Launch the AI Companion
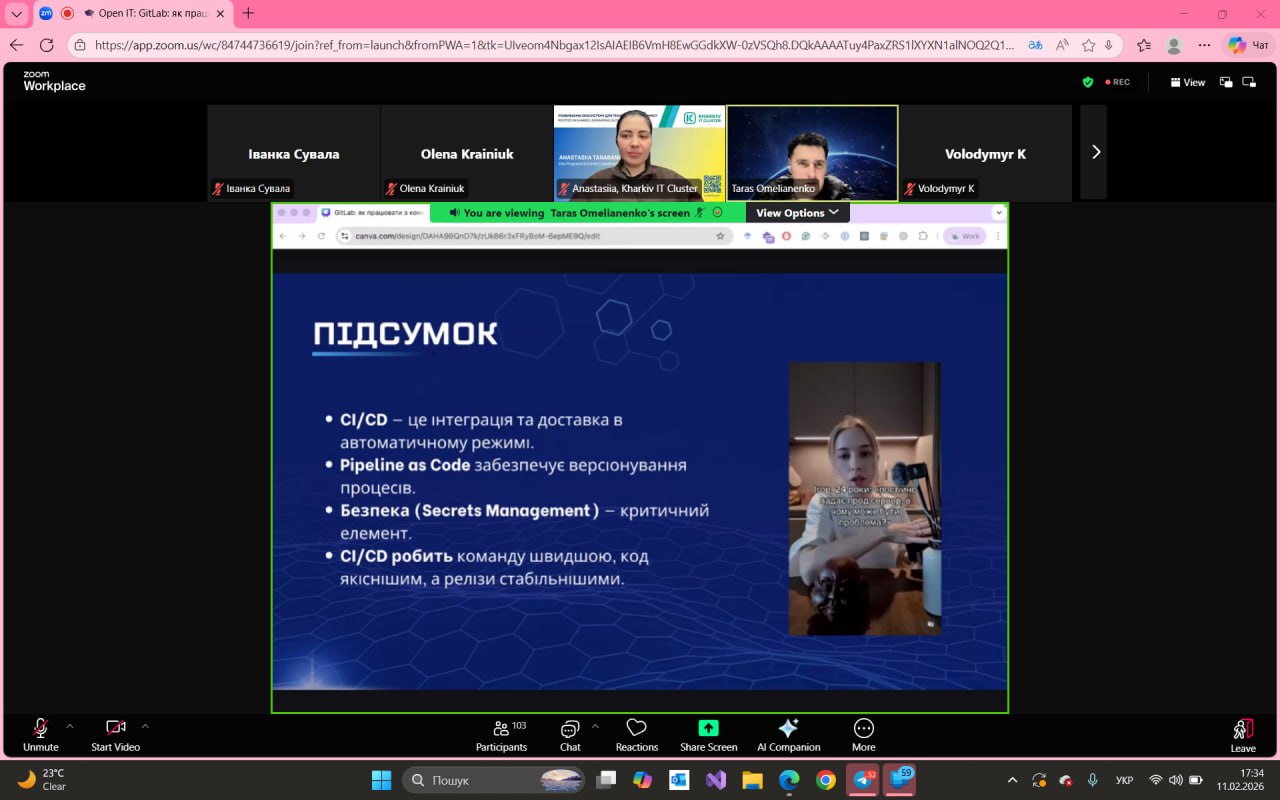1280x800 pixels. pos(788,735)
